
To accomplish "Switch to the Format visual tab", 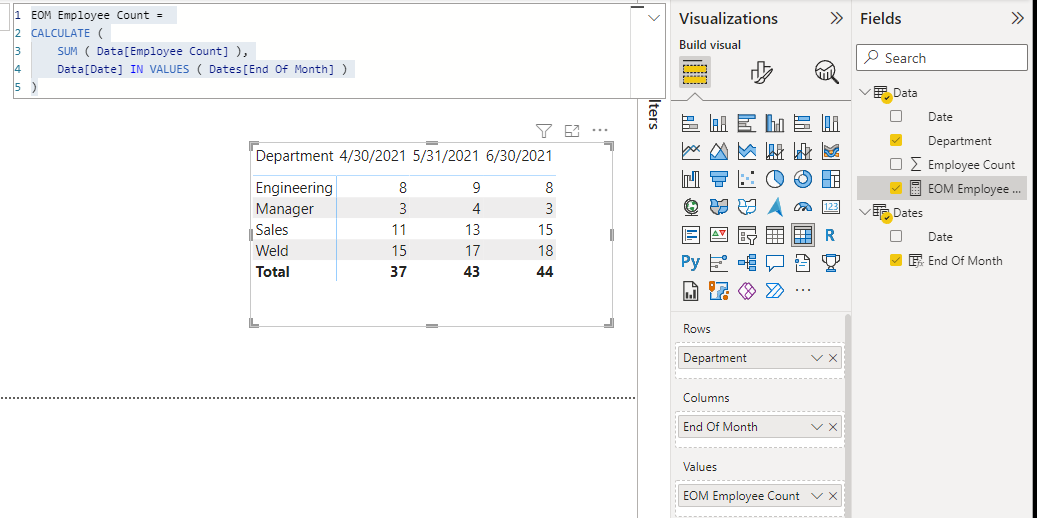I will [762, 71].
